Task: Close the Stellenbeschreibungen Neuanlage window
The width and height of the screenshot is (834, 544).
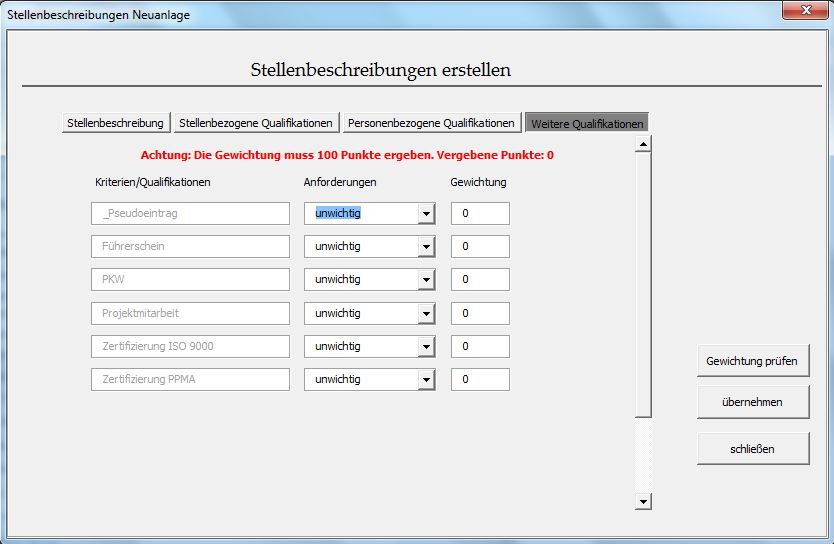Action: [804, 11]
